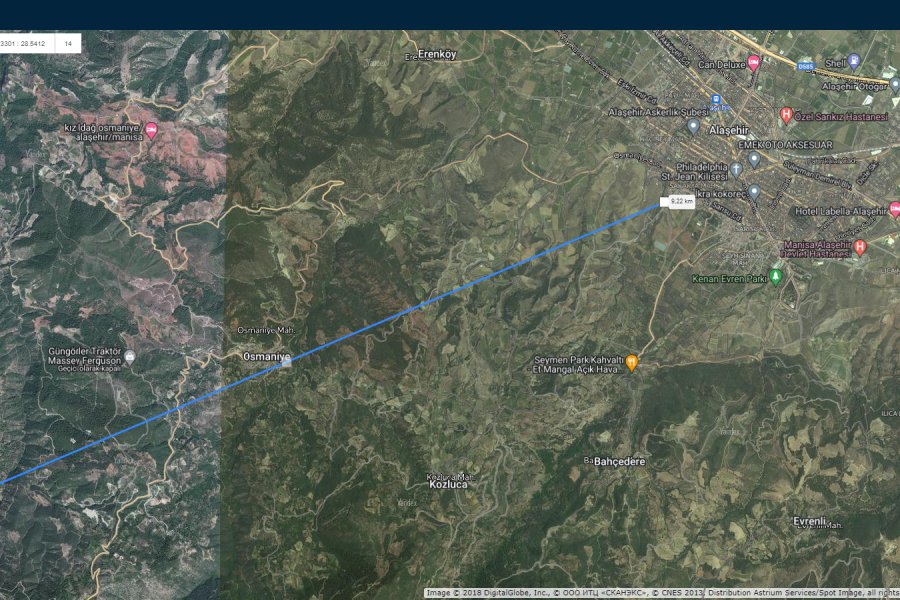Click the EMEK OTO AKSESUAR marker
This screenshot has width=900, height=600.
(x=754, y=160)
